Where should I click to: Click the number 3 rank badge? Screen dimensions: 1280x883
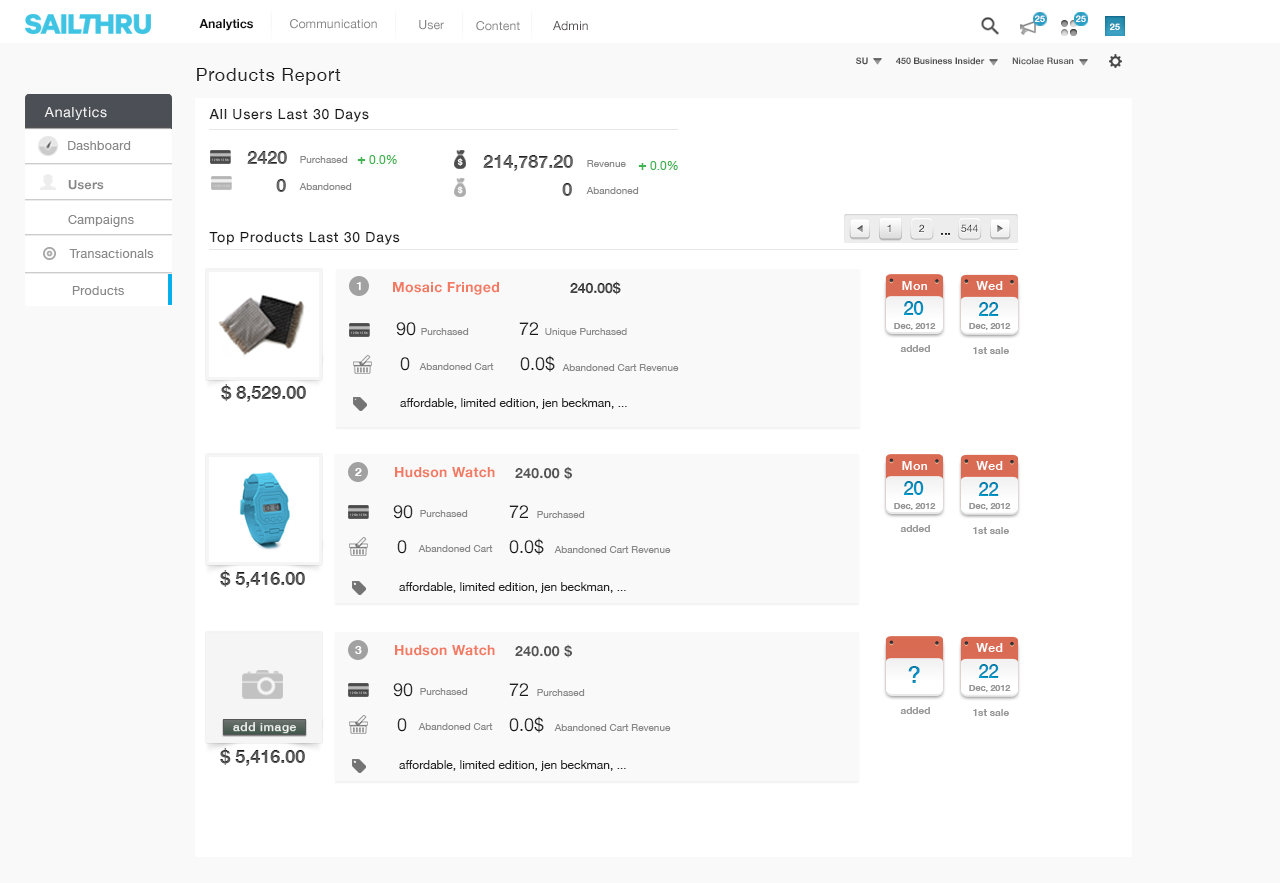coord(358,650)
